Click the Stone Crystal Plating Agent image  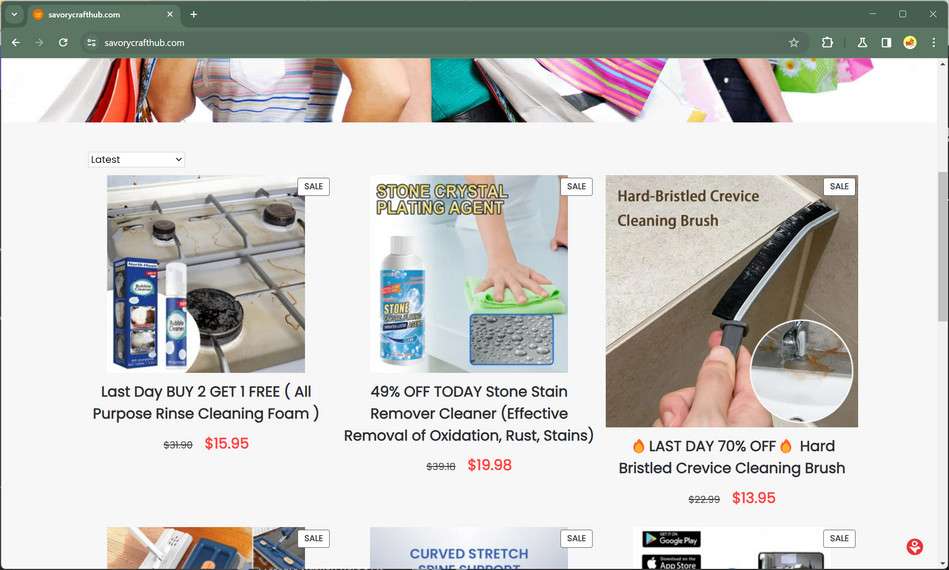pyautogui.click(x=469, y=274)
